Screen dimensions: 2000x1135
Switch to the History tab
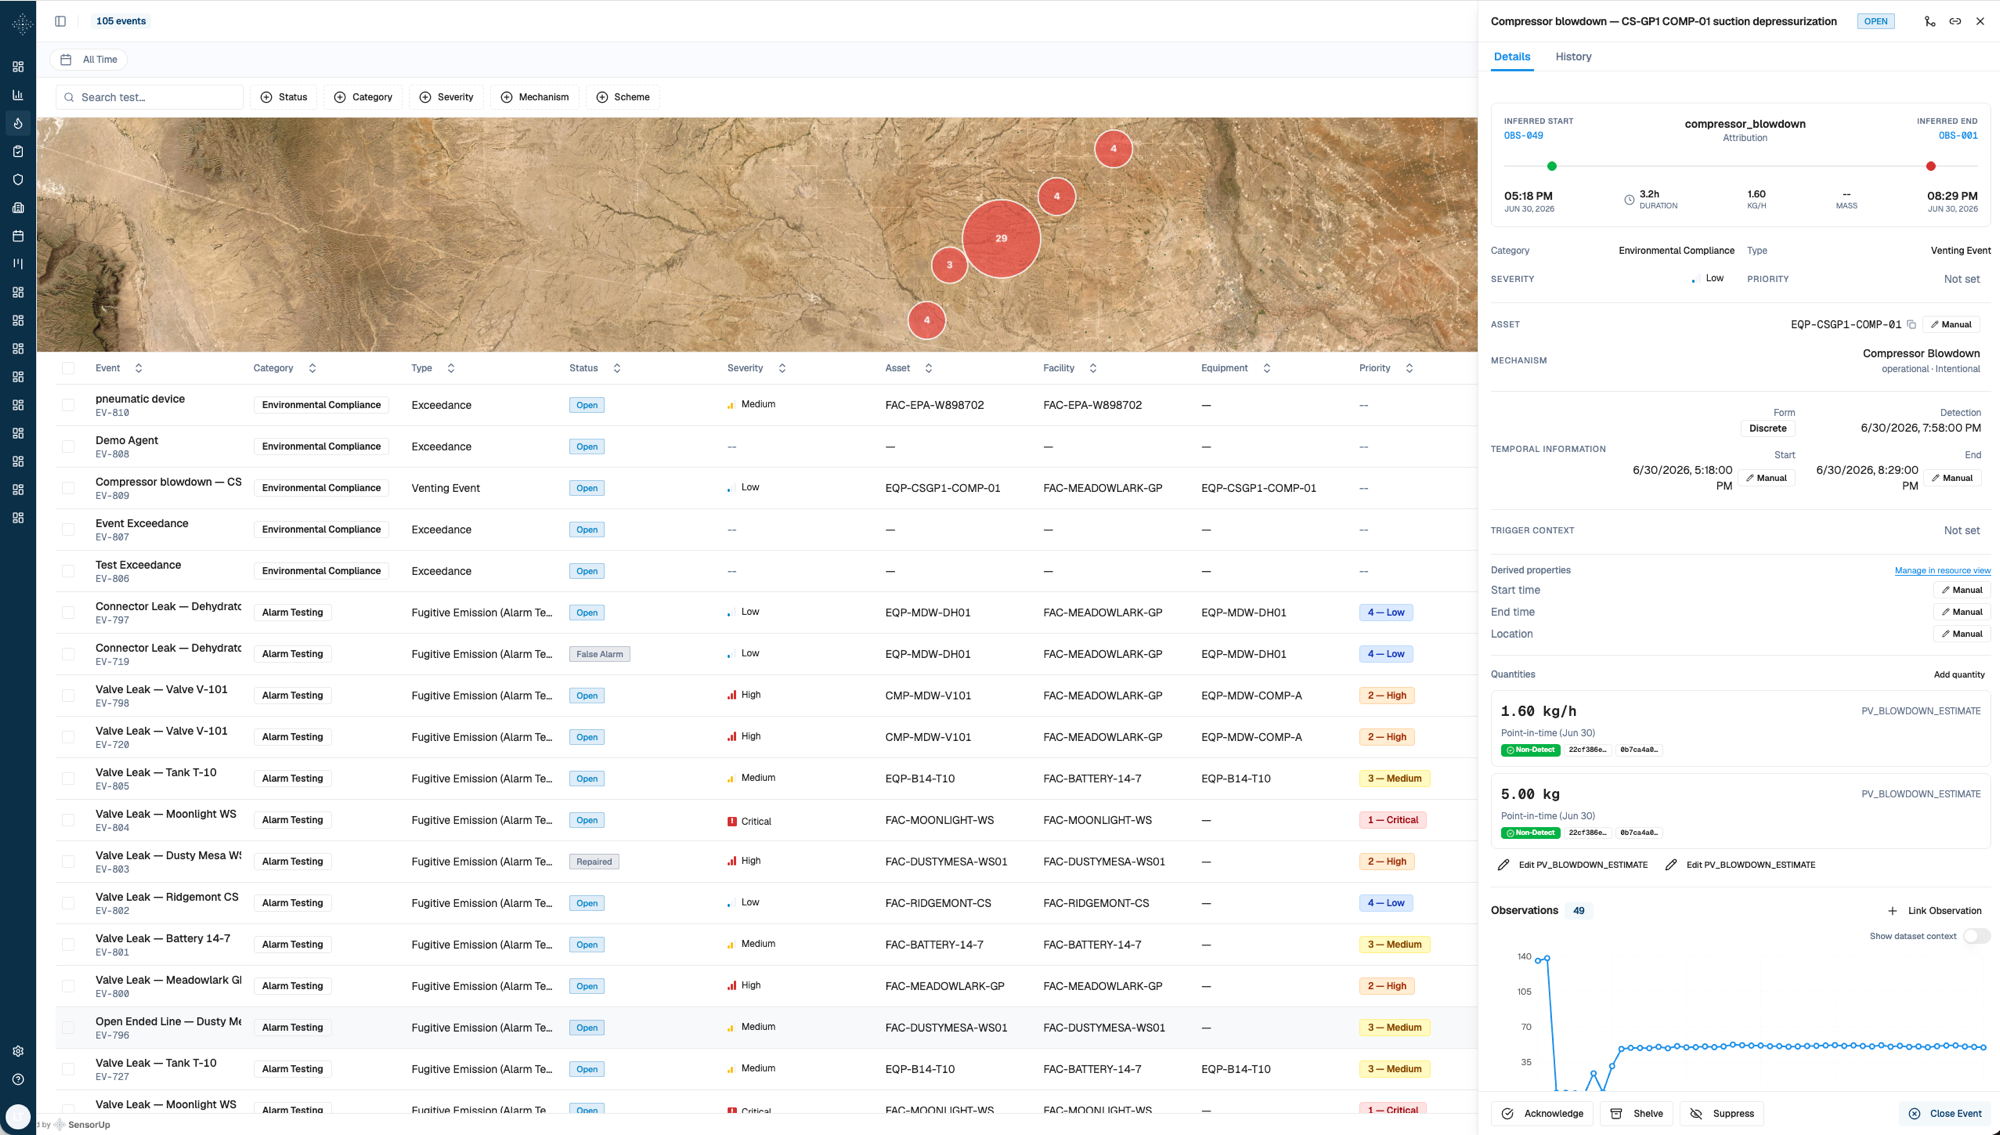tap(1573, 57)
